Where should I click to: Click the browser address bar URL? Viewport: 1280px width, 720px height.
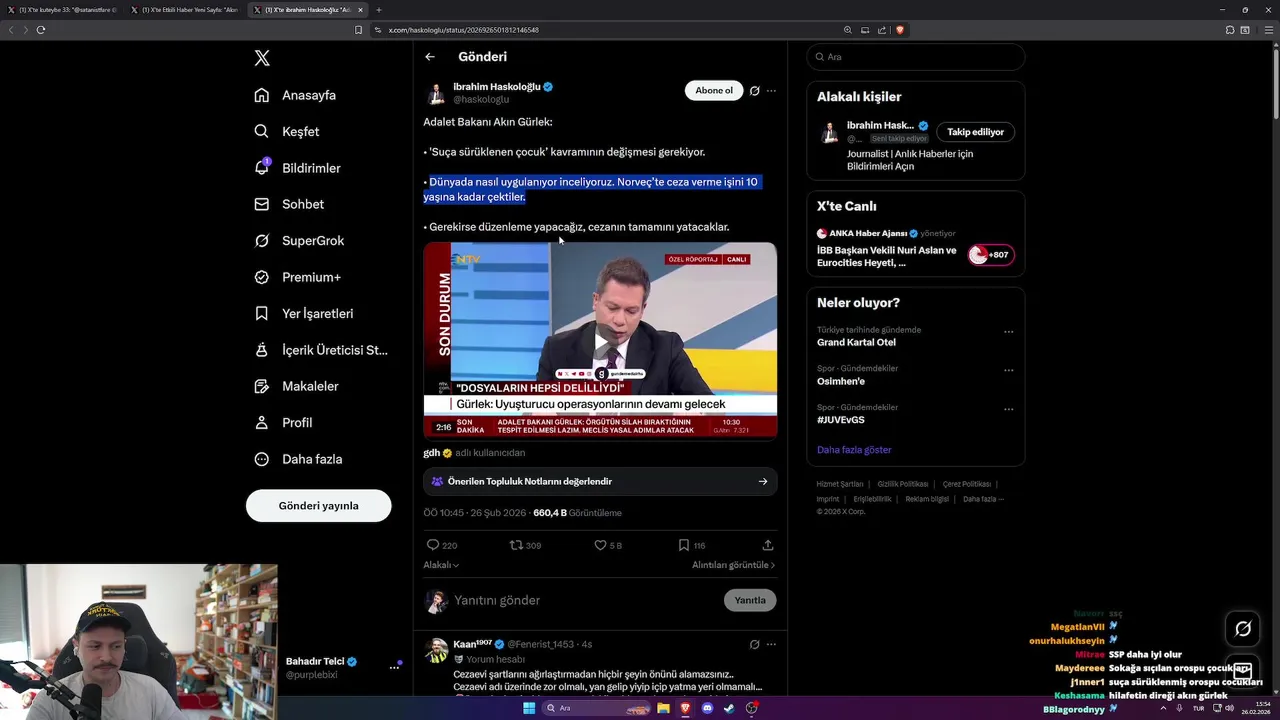[x=464, y=30]
